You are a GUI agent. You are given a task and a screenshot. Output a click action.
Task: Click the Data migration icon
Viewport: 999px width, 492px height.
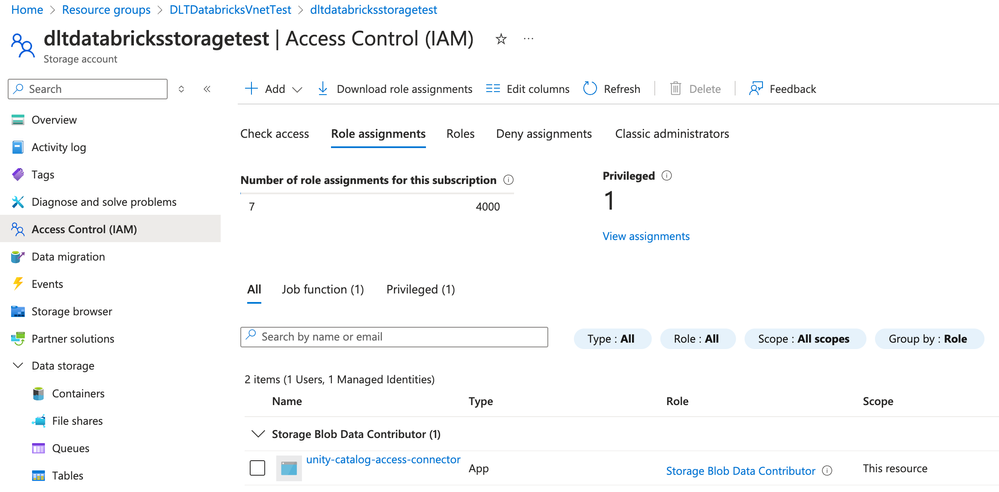pos(18,257)
